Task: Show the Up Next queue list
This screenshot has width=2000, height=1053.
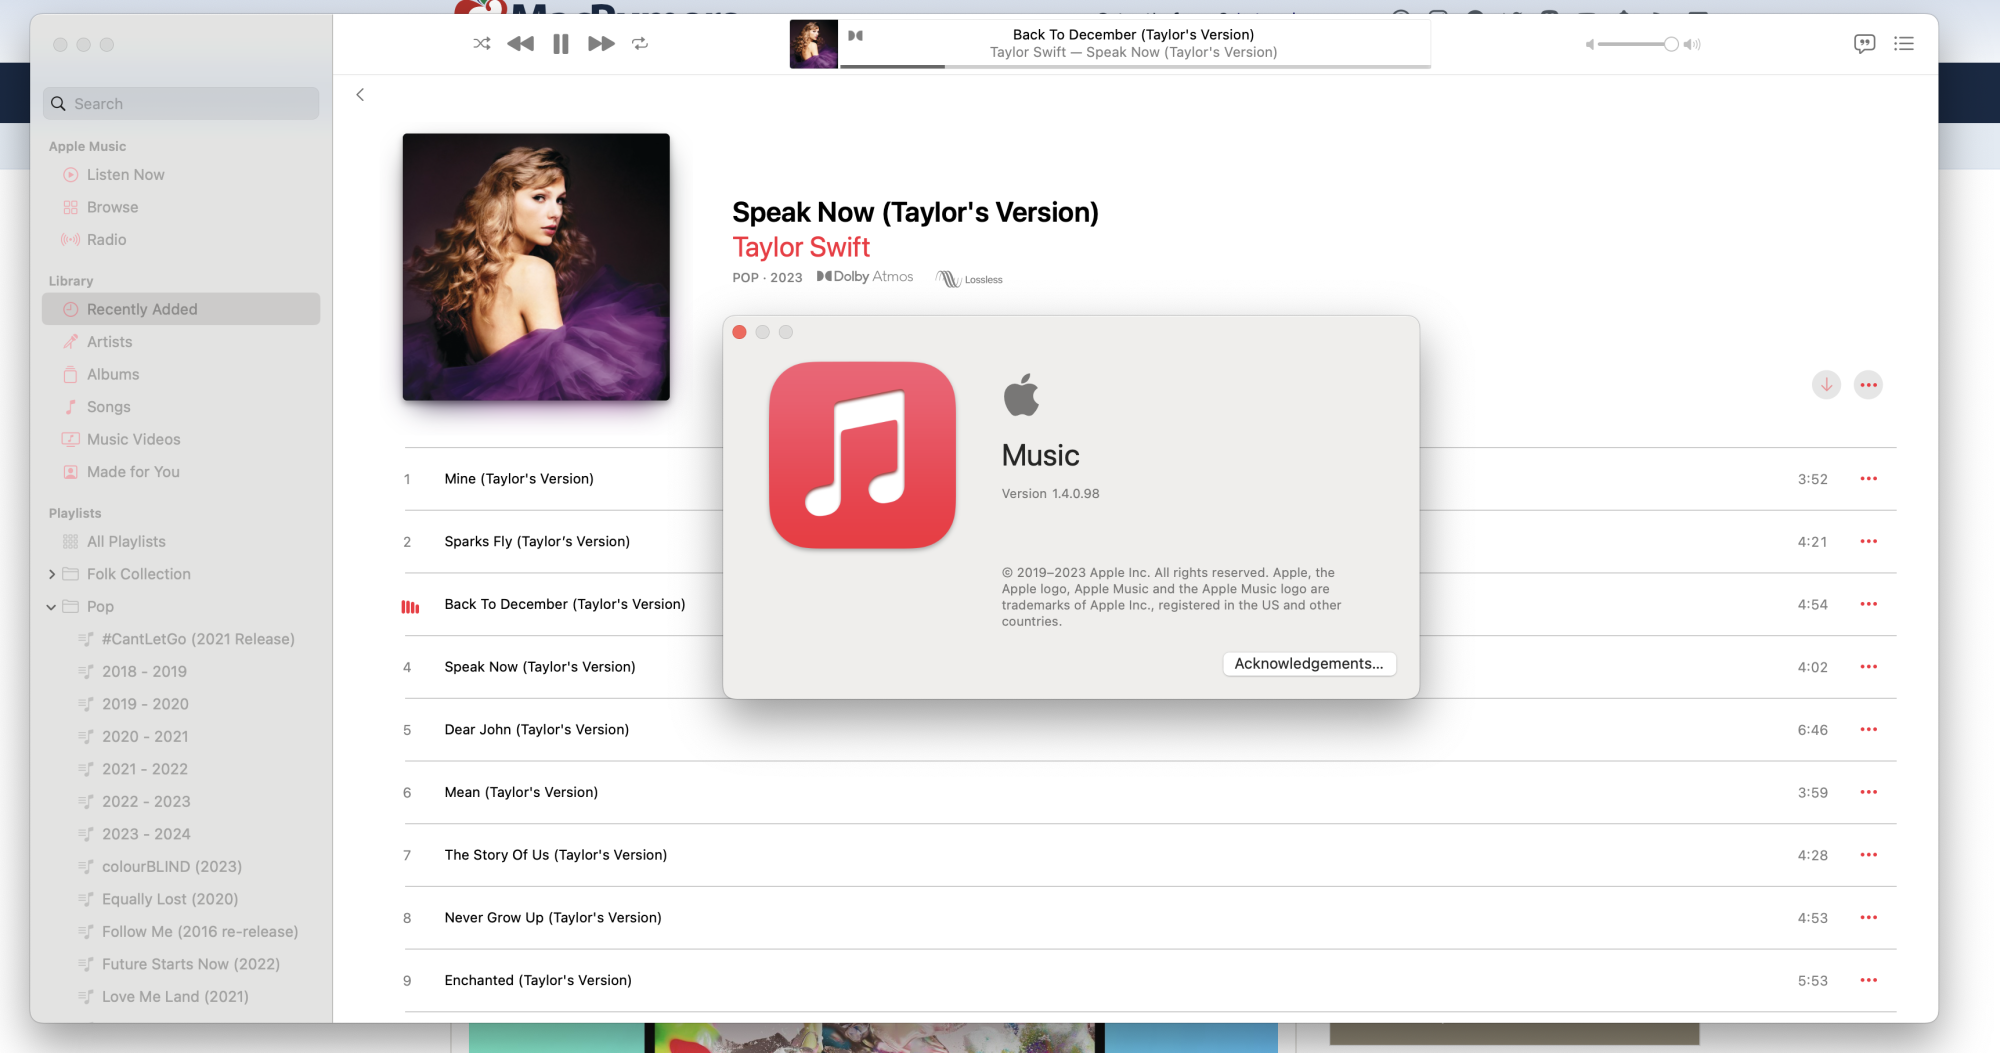Action: click(x=1904, y=43)
